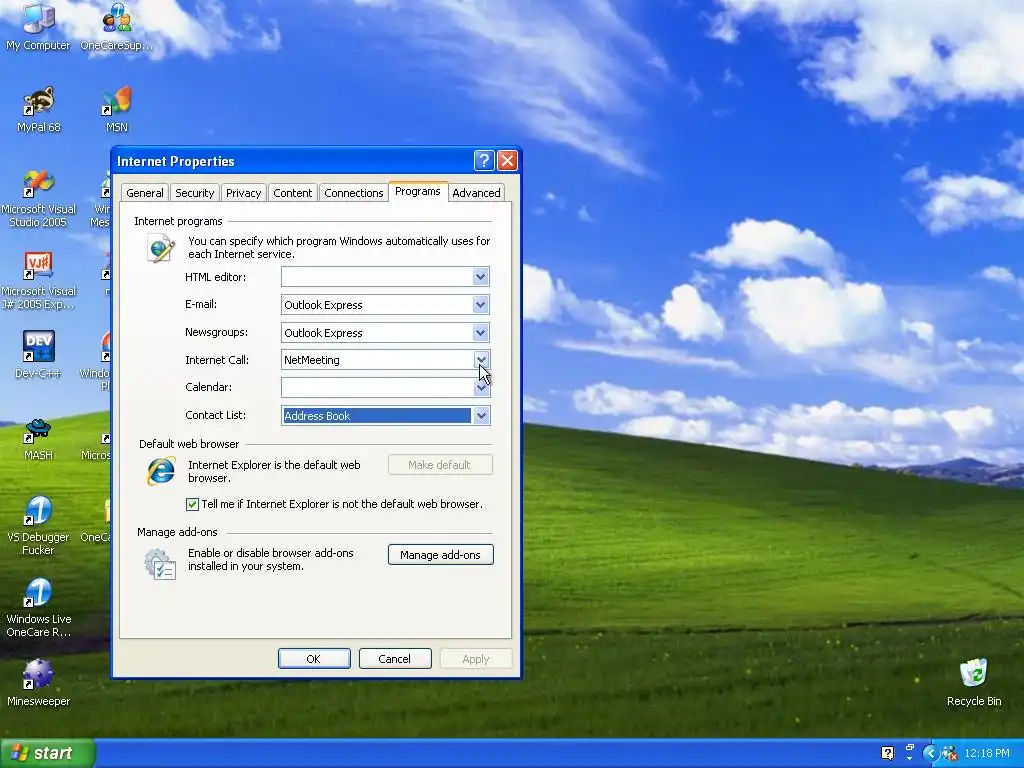Click the question mark help title button
Viewport: 1024px width, 768px height.
pyautogui.click(x=484, y=161)
